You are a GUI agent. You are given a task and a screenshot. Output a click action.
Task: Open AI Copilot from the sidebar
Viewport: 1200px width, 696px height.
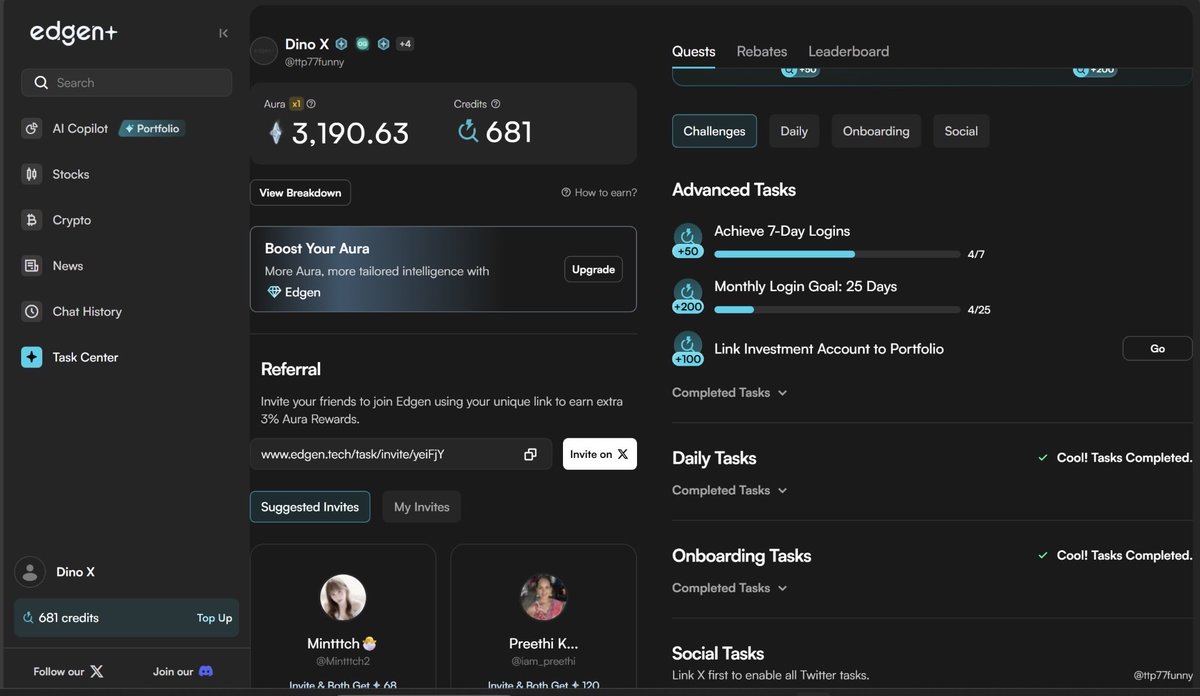tap(80, 128)
